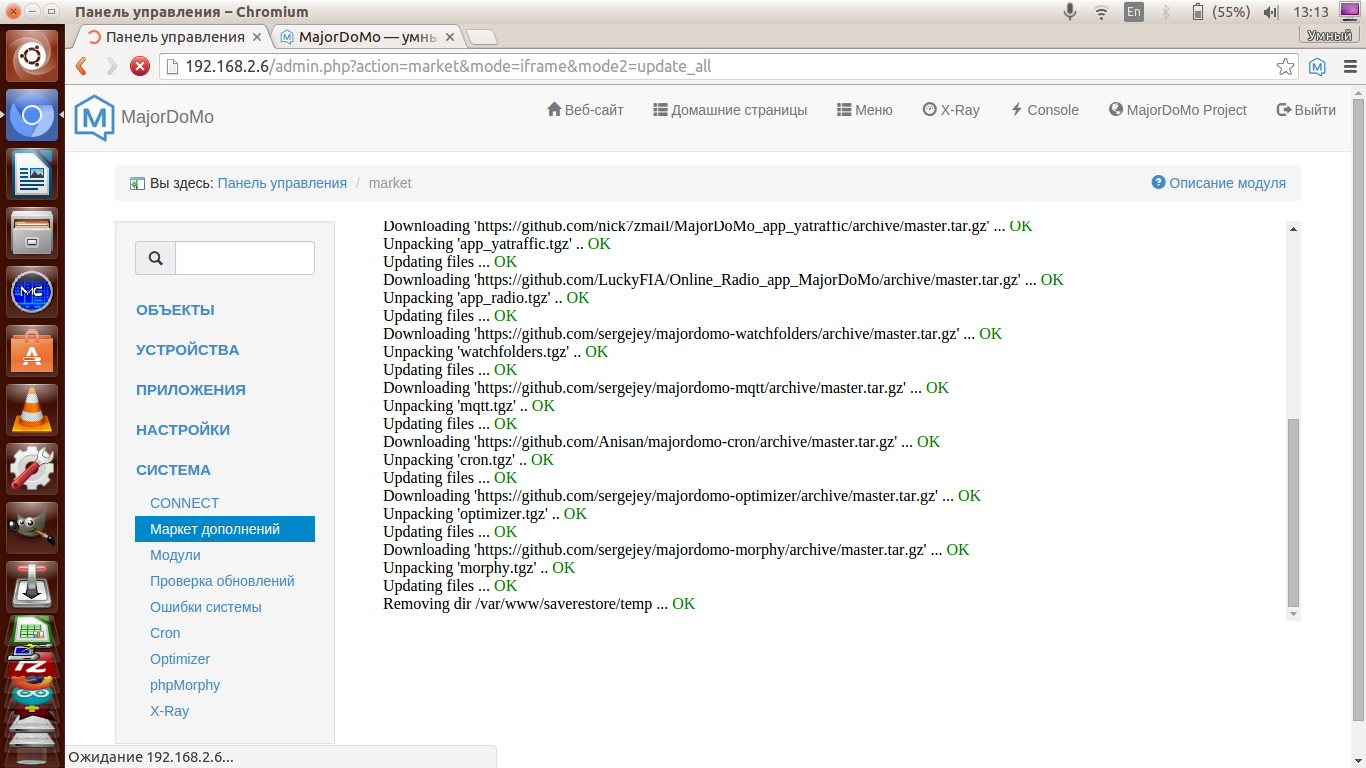Stop loading the page with the red X
This screenshot has width=1366, height=768.
pyautogui.click(x=140, y=66)
